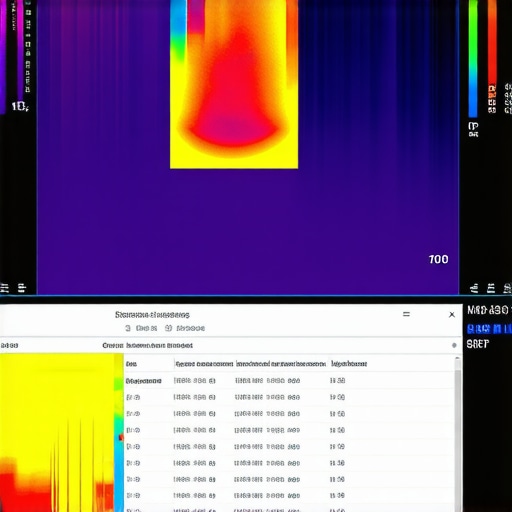Screen dimensions: 512x512
Task: Click the red marker on the thumbnail color strip
Action: coord(121,437)
